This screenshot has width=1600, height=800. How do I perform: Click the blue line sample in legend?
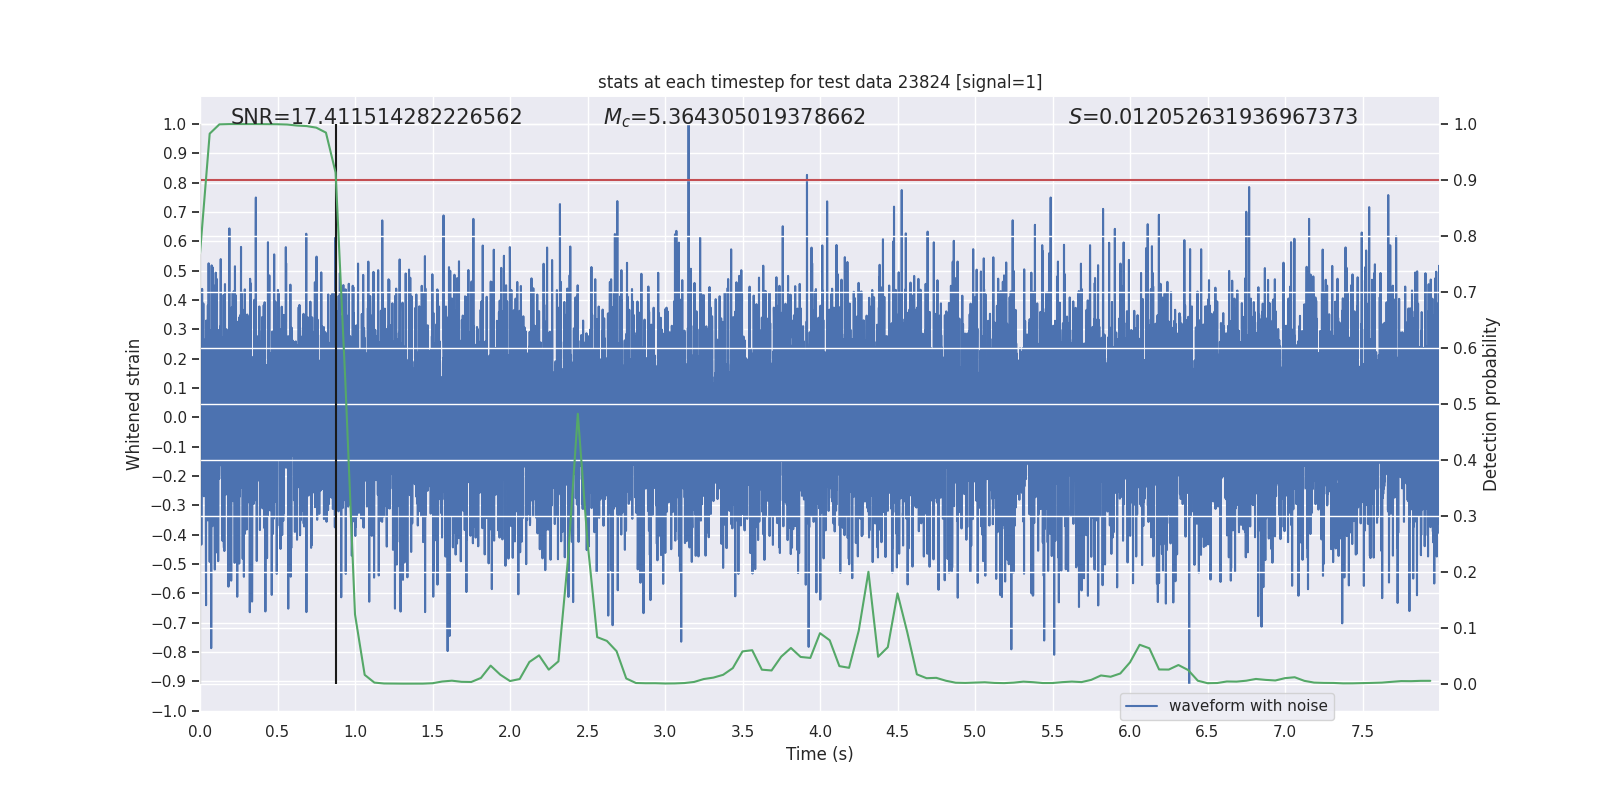click(1142, 706)
